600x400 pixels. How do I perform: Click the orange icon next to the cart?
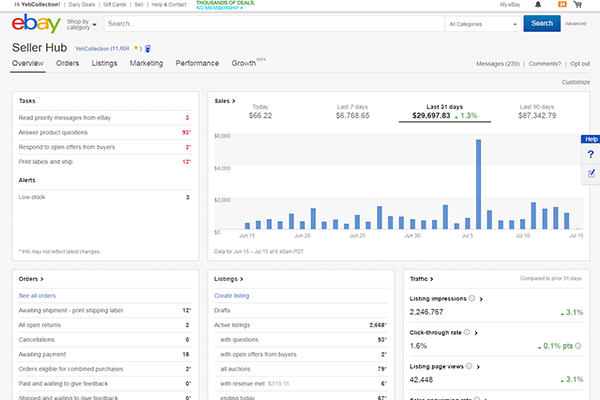pos(562,4)
